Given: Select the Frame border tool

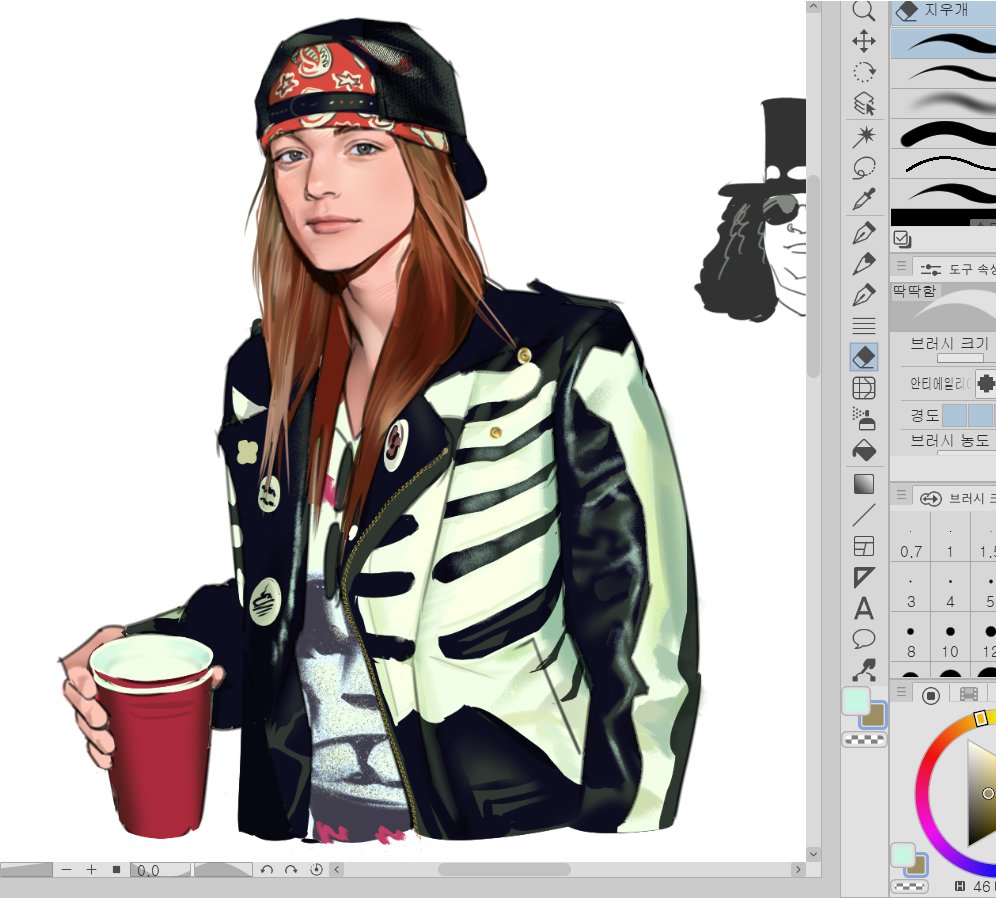Looking at the screenshot, I should (x=864, y=546).
